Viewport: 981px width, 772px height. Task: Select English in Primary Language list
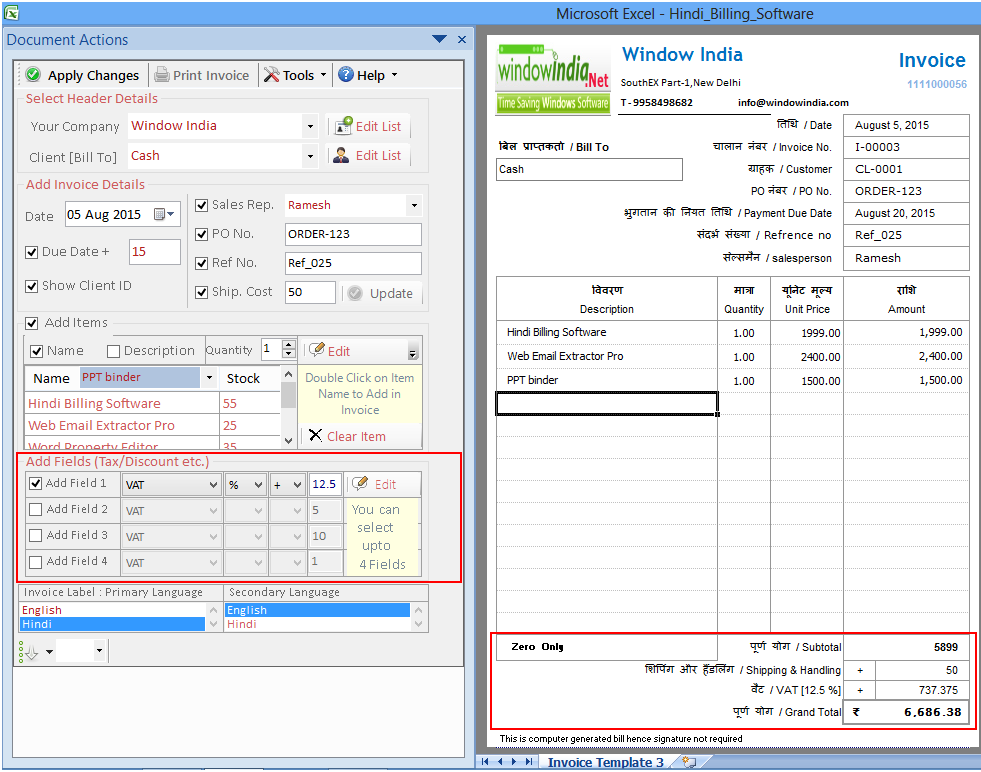[112, 610]
